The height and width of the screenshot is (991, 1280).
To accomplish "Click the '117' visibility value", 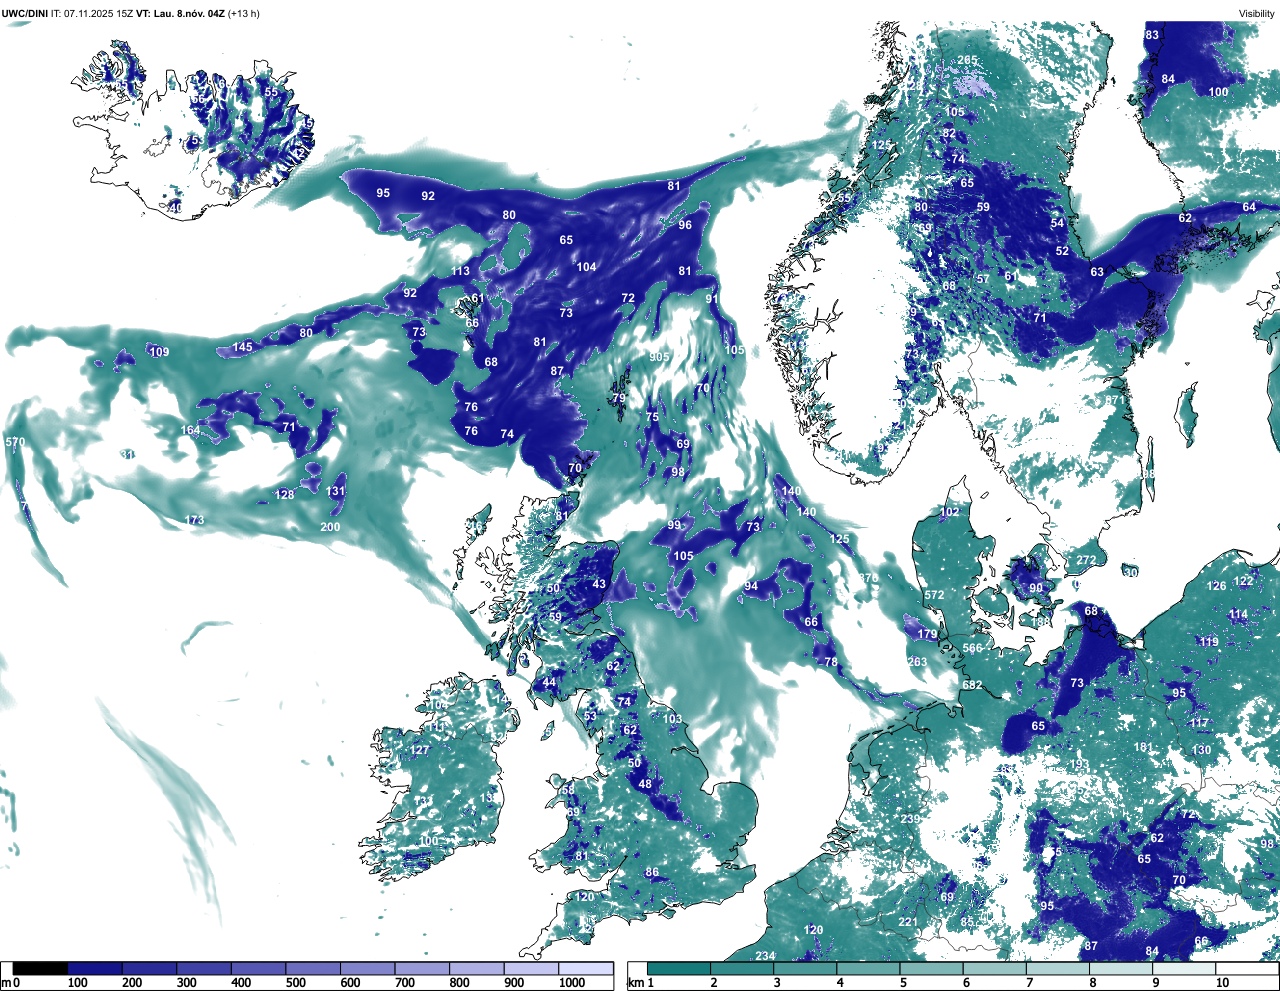I will [1200, 723].
